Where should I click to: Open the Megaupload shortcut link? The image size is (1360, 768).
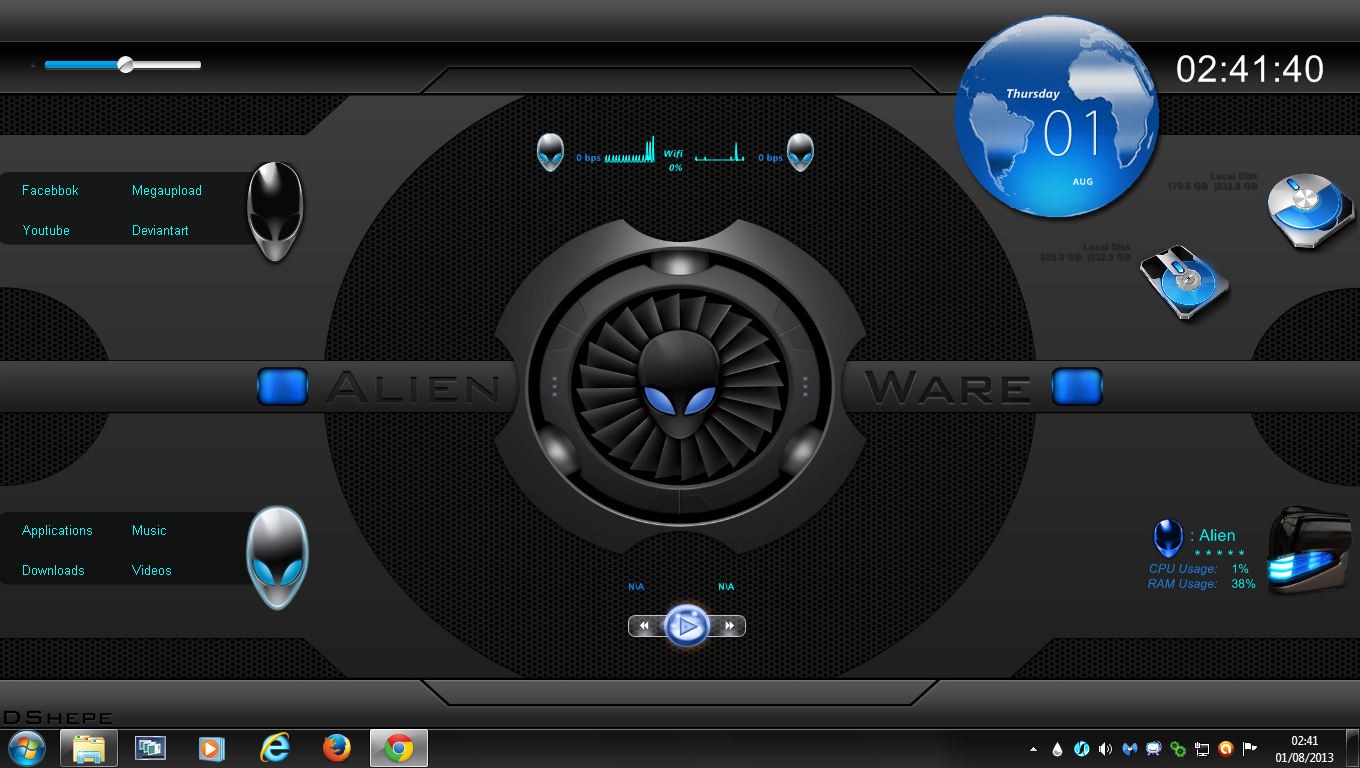167,190
